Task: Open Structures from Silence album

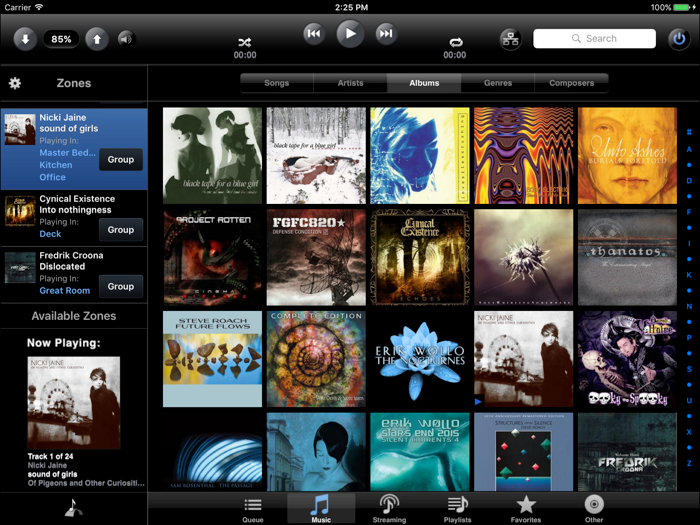Action: [x=524, y=452]
